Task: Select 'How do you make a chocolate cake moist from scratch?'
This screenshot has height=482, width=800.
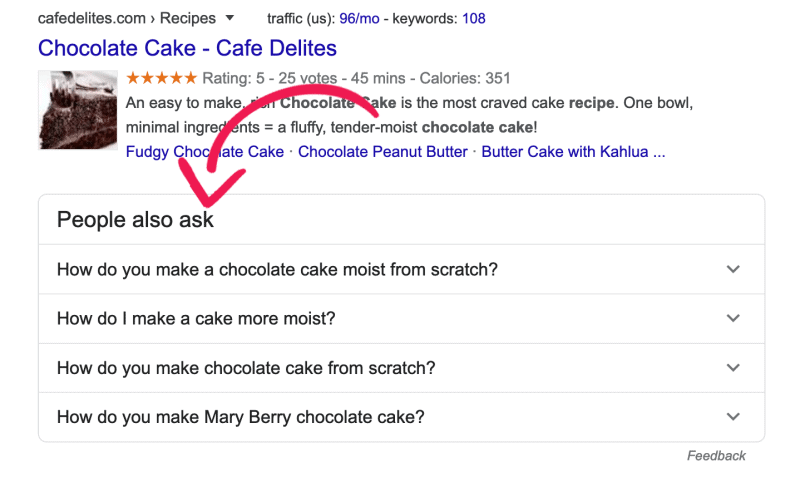Action: (277, 269)
